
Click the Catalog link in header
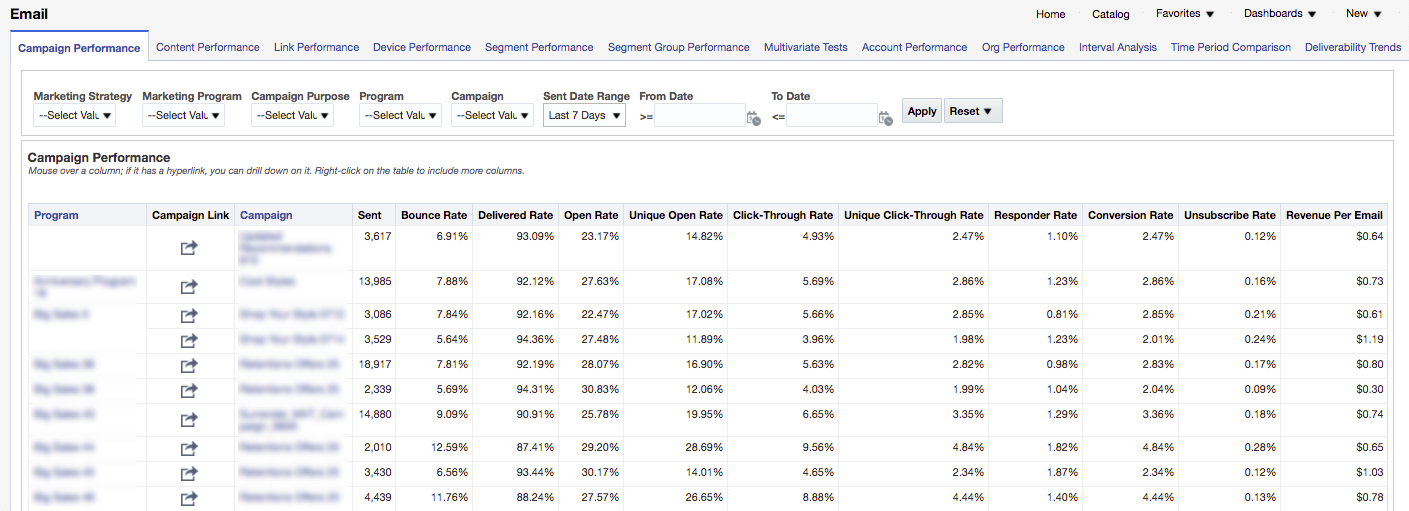pyautogui.click(x=1110, y=14)
